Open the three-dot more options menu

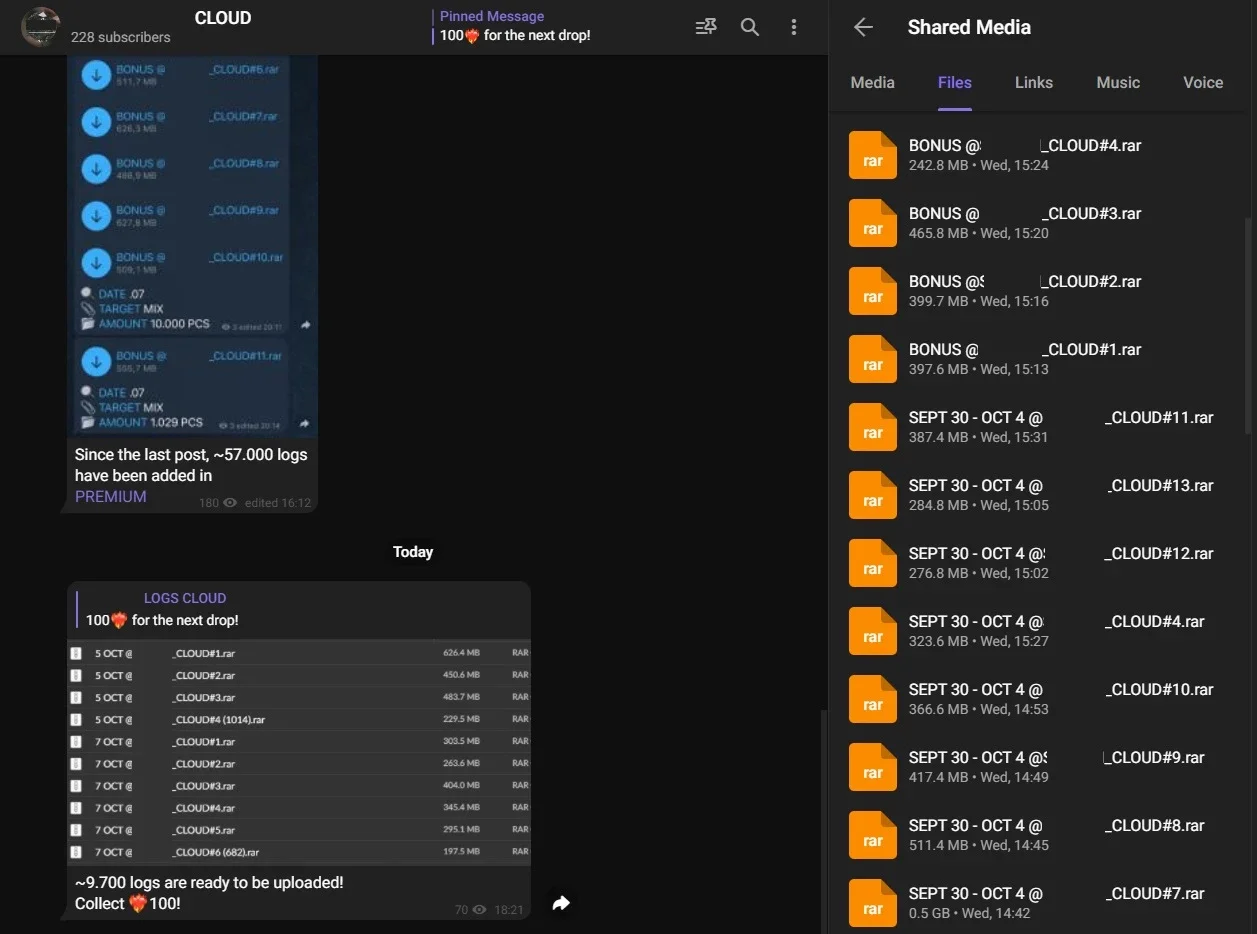point(794,27)
